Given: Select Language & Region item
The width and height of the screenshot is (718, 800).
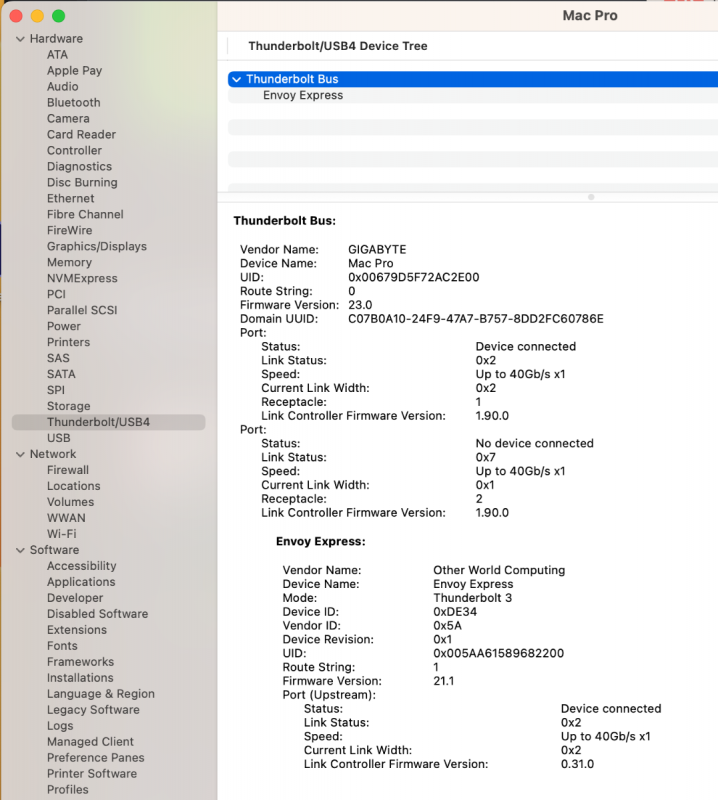Looking at the screenshot, I should click(101, 694).
